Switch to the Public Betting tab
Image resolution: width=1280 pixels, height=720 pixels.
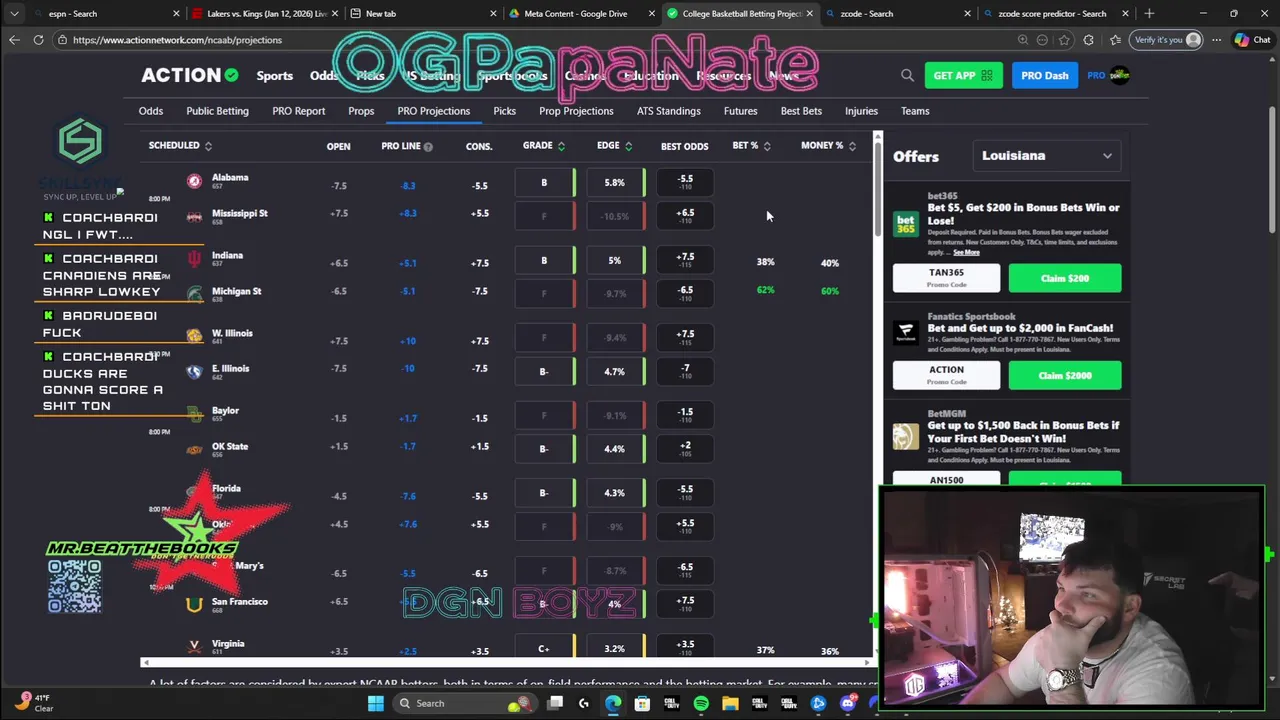217,111
